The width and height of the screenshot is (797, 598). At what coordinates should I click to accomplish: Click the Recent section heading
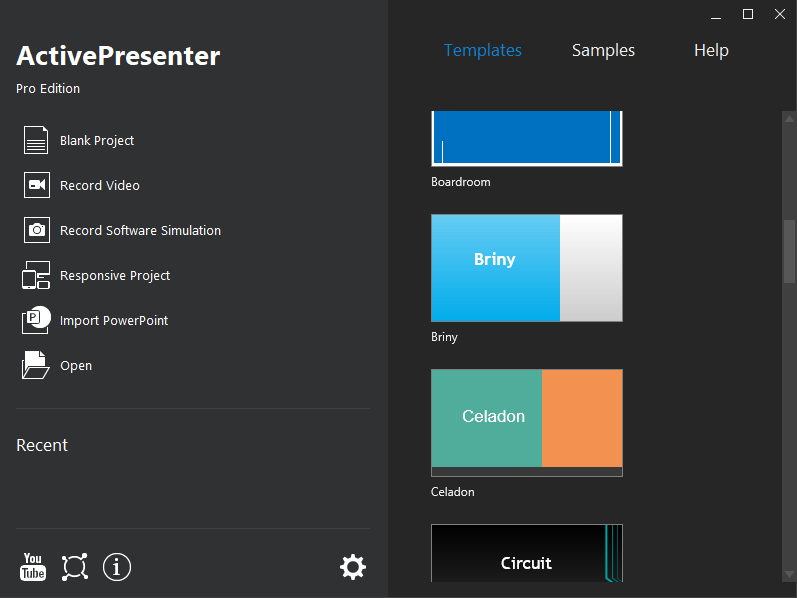42,445
